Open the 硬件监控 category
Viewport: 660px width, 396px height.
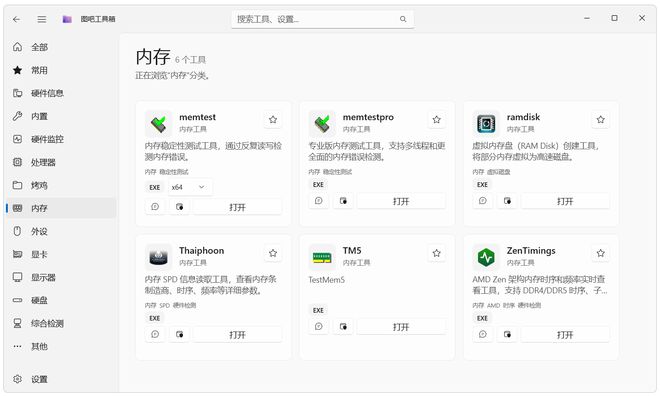61,139
